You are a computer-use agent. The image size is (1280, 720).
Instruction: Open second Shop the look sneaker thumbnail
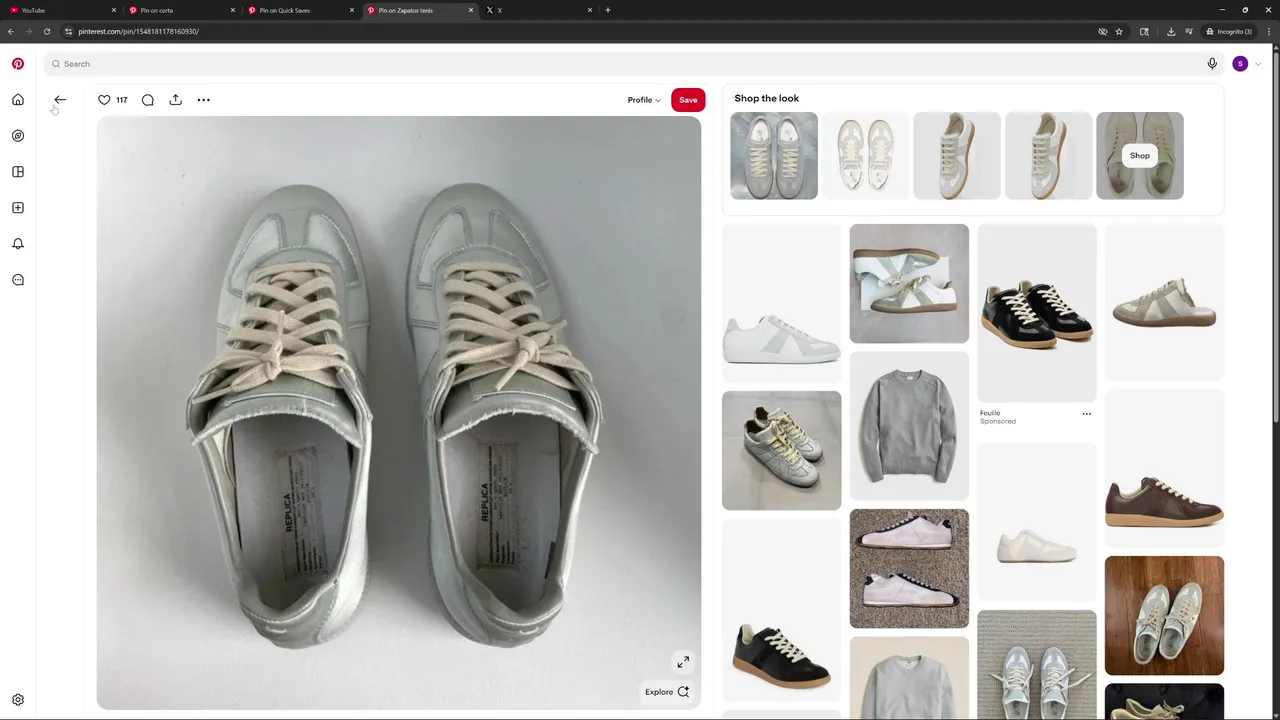[865, 156]
